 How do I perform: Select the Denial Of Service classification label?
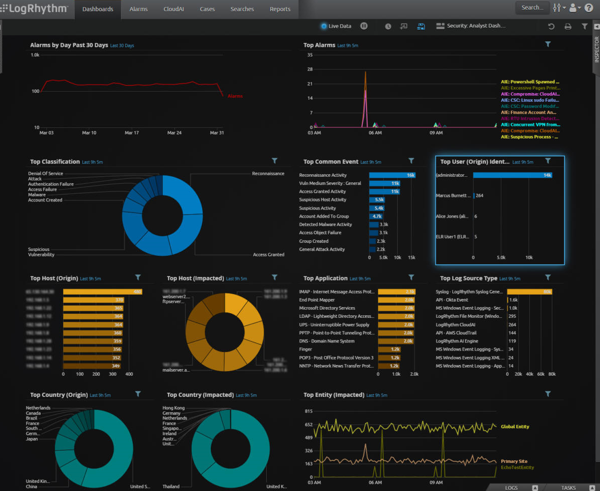[45, 173]
